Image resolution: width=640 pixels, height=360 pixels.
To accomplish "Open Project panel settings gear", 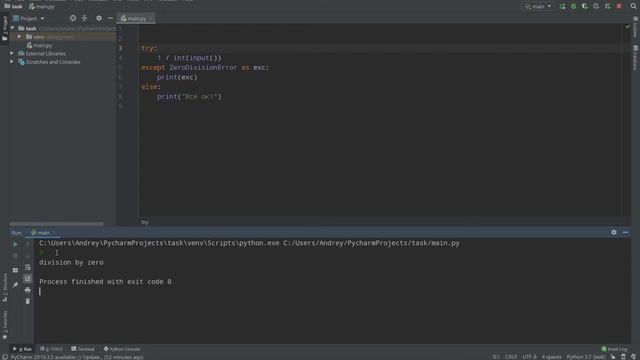I will point(99,18).
